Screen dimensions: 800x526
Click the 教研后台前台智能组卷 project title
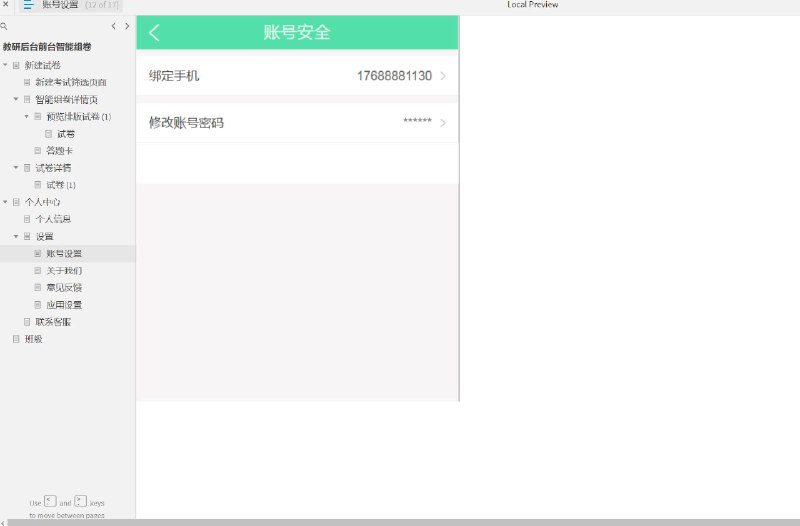click(47, 47)
